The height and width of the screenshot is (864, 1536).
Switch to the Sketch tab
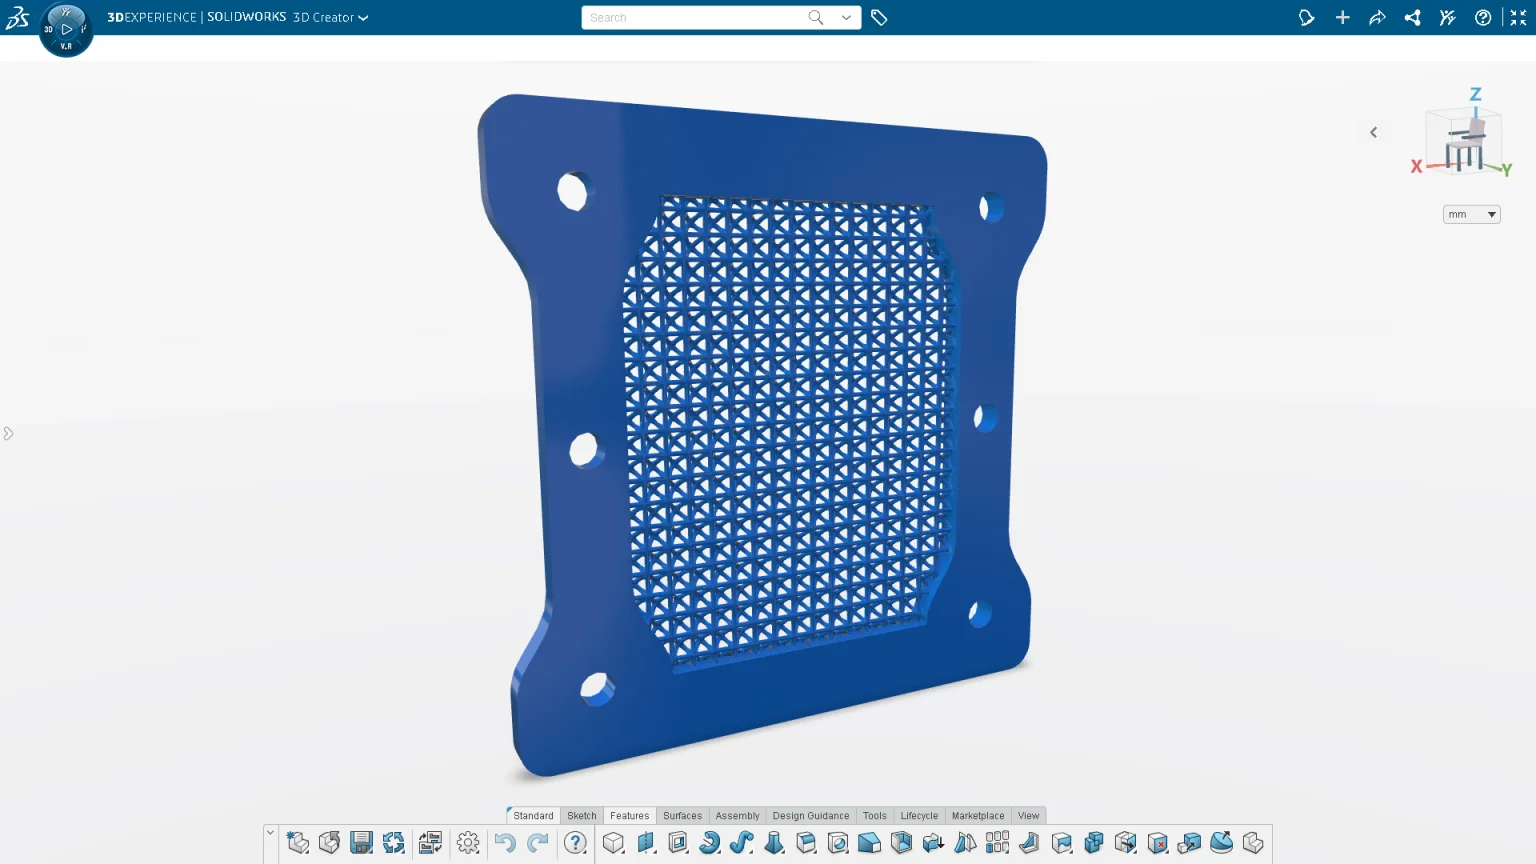point(581,816)
